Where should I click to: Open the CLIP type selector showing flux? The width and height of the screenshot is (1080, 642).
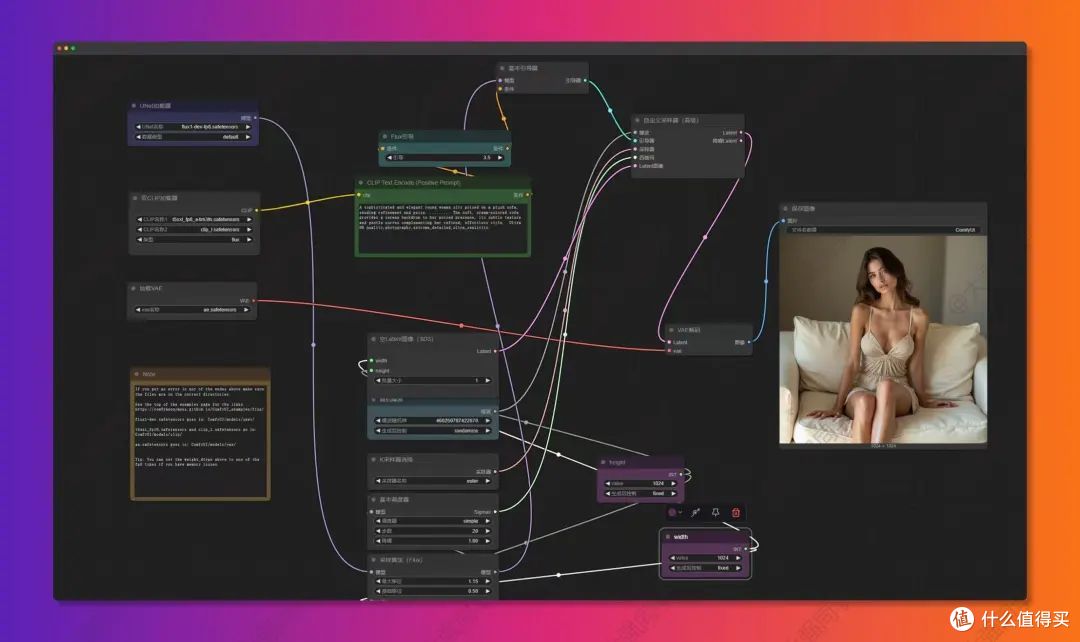(194, 240)
